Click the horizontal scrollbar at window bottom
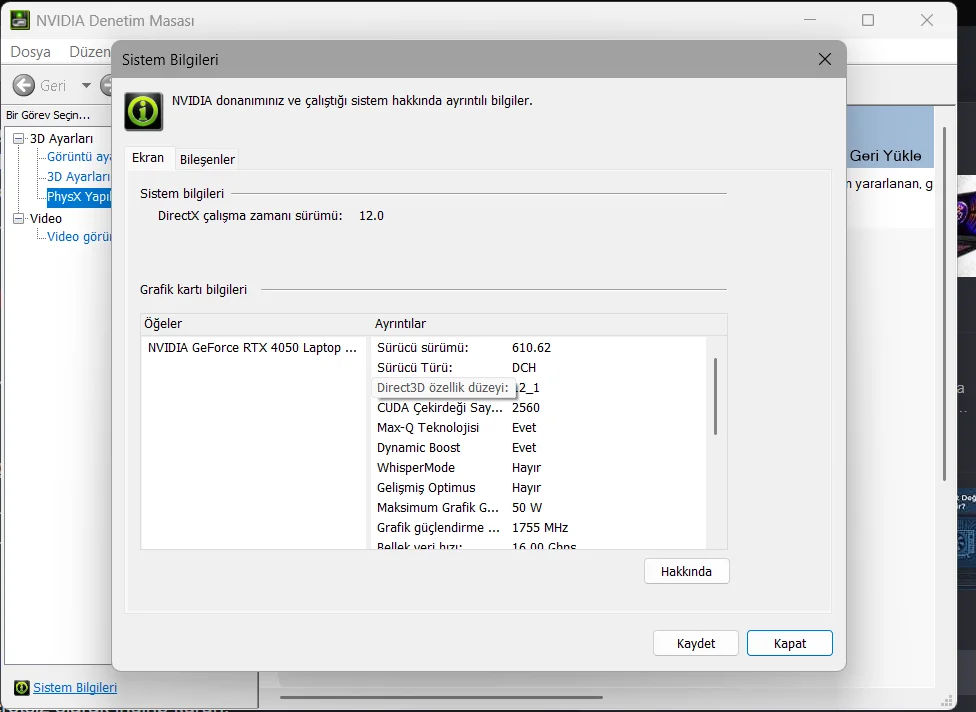Viewport: 976px width, 712px height. (x=441, y=697)
